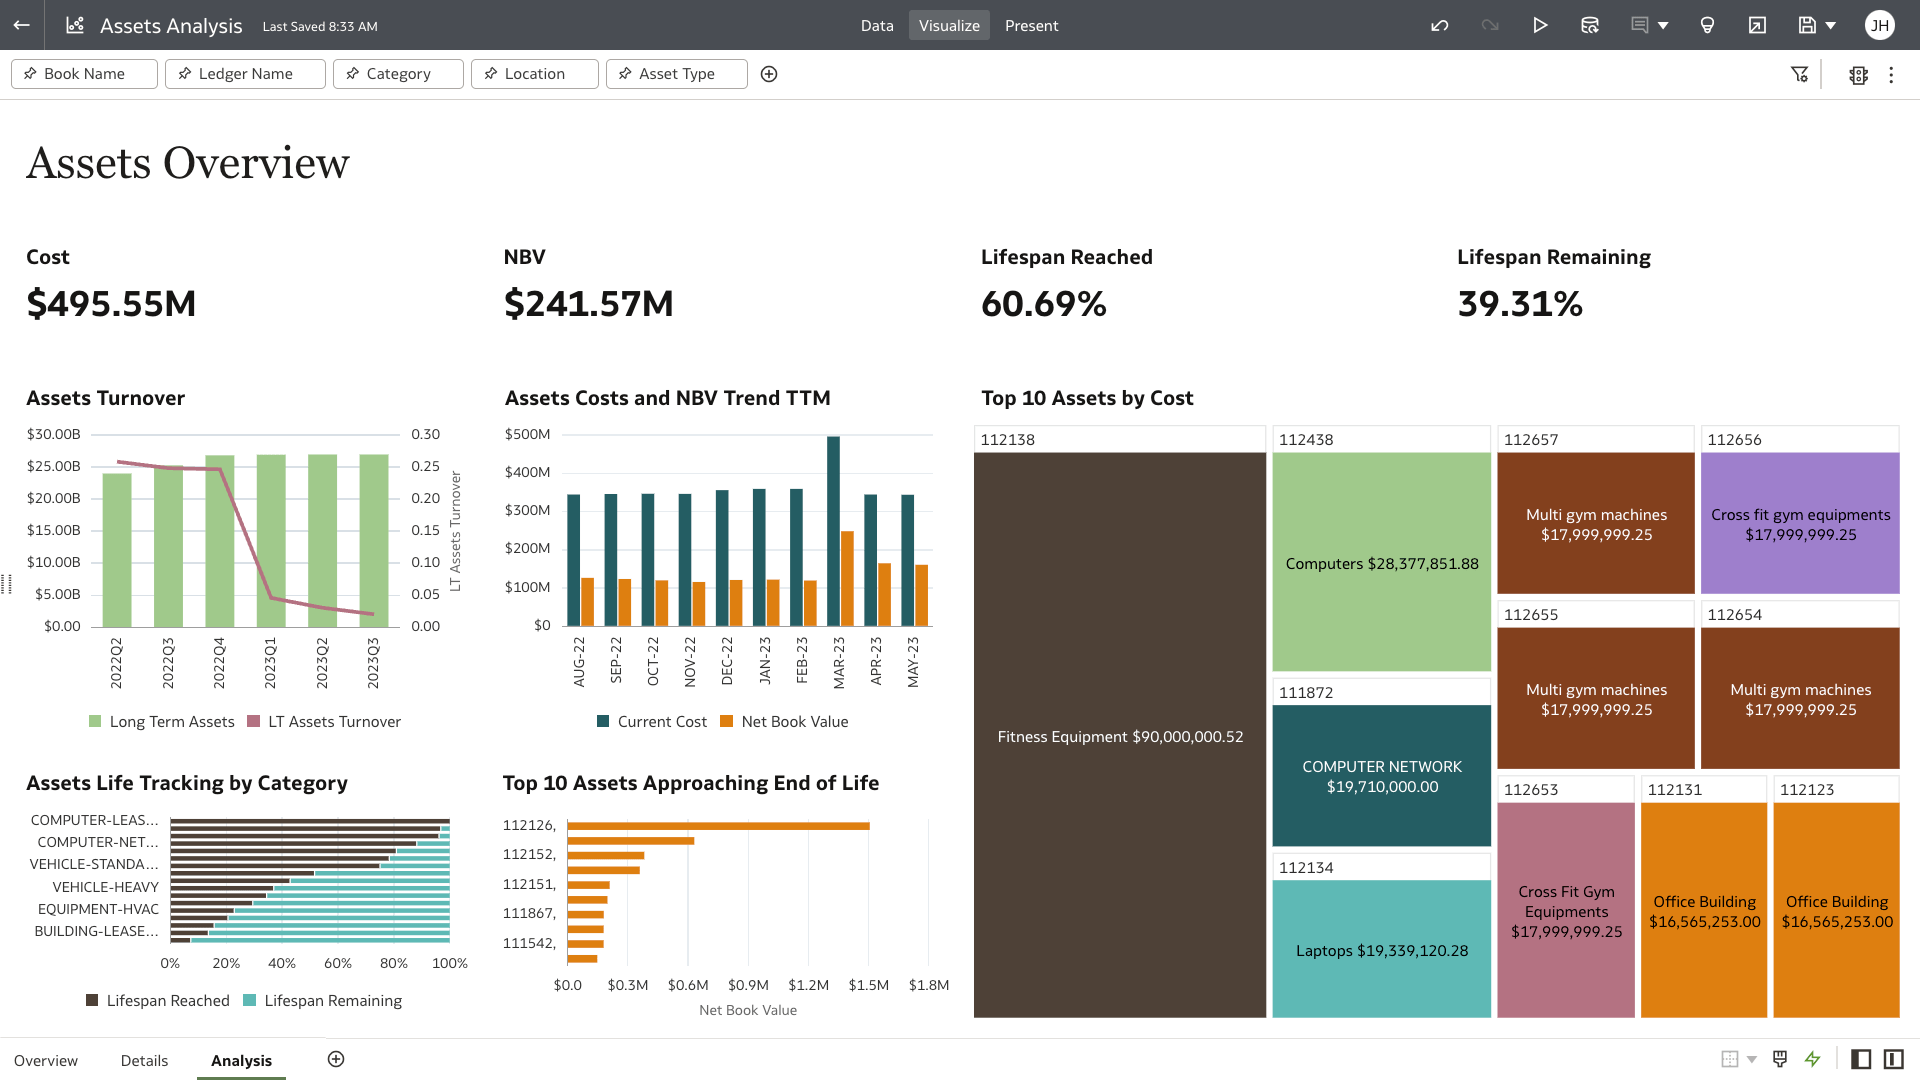Toggle the left panel visibility

1861,1059
